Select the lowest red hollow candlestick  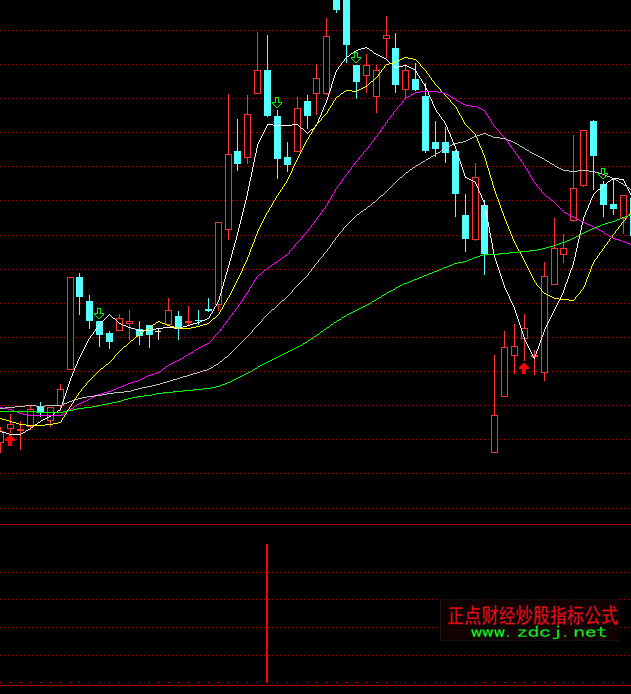point(494,434)
